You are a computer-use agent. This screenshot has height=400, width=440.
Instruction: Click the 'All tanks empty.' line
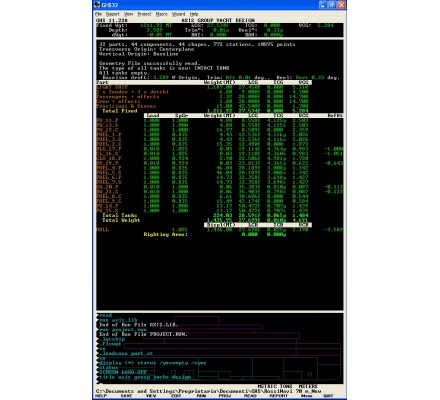point(124,73)
